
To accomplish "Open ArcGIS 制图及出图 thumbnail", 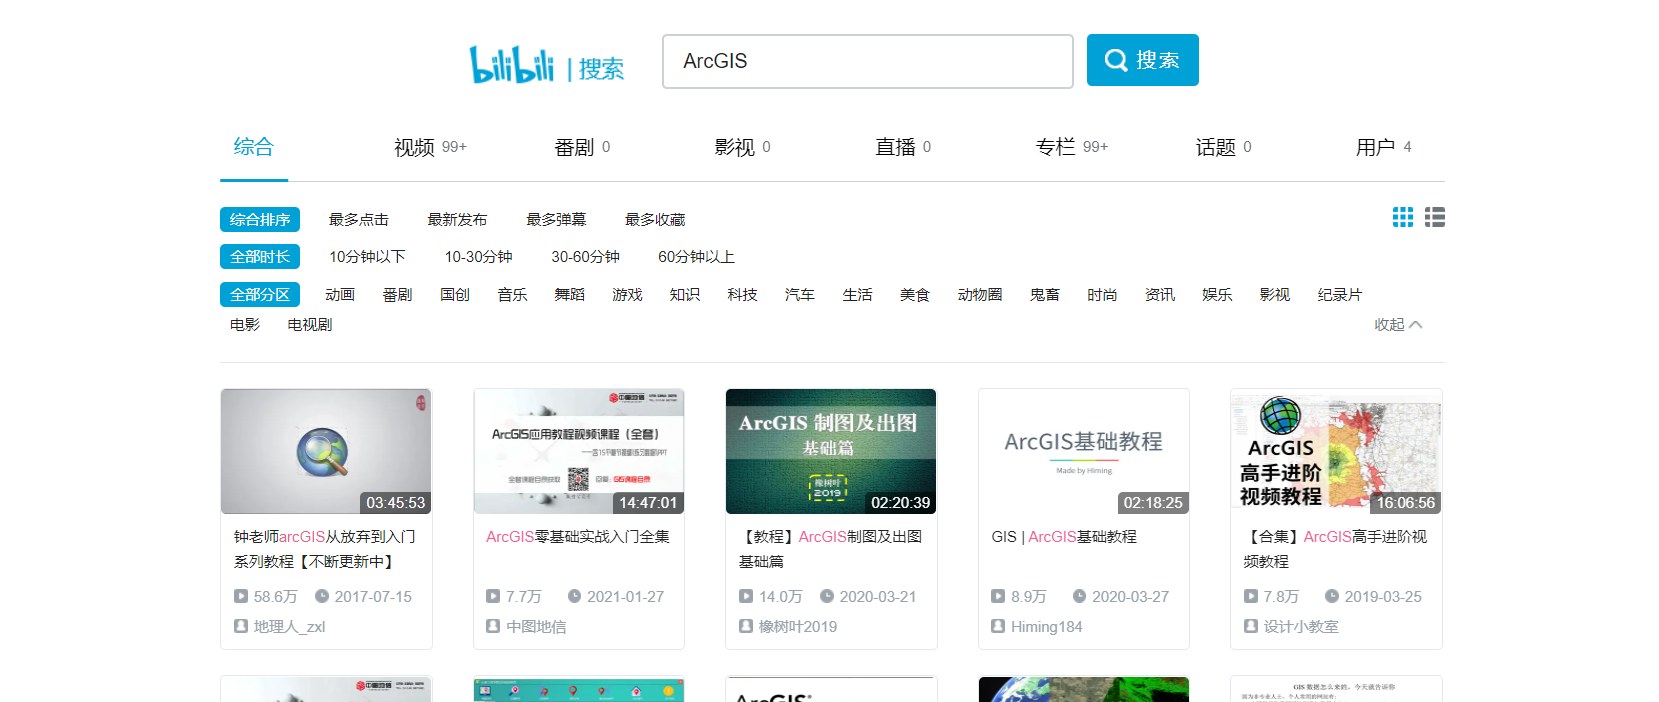I will [831, 451].
